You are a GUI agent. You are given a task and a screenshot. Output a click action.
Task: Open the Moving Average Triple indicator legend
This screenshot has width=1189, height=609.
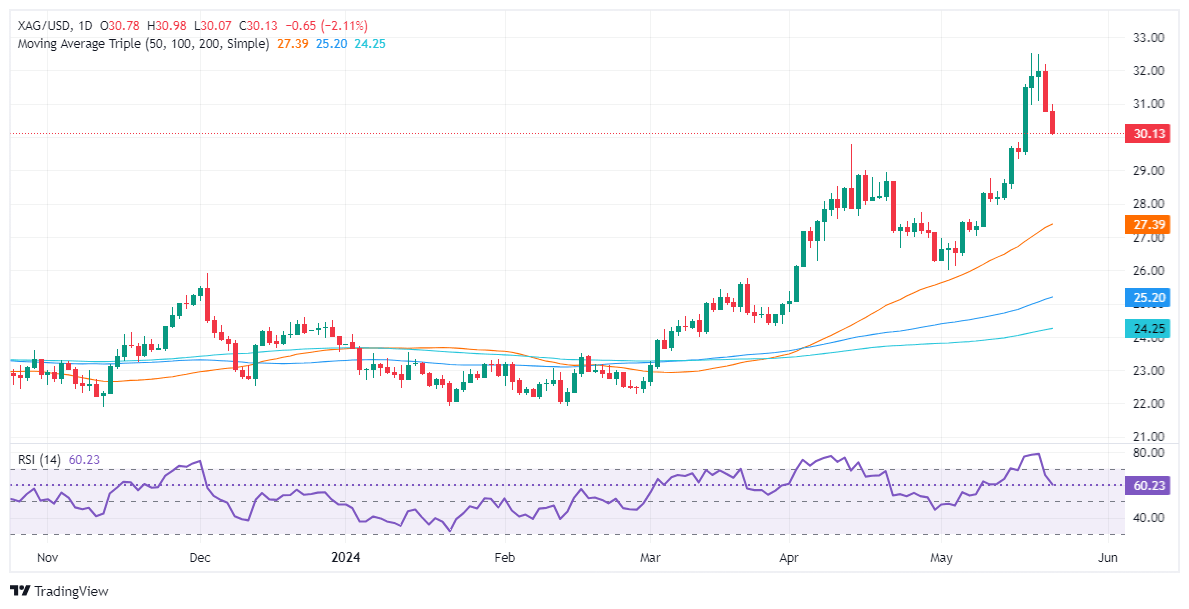pyautogui.click(x=141, y=44)
